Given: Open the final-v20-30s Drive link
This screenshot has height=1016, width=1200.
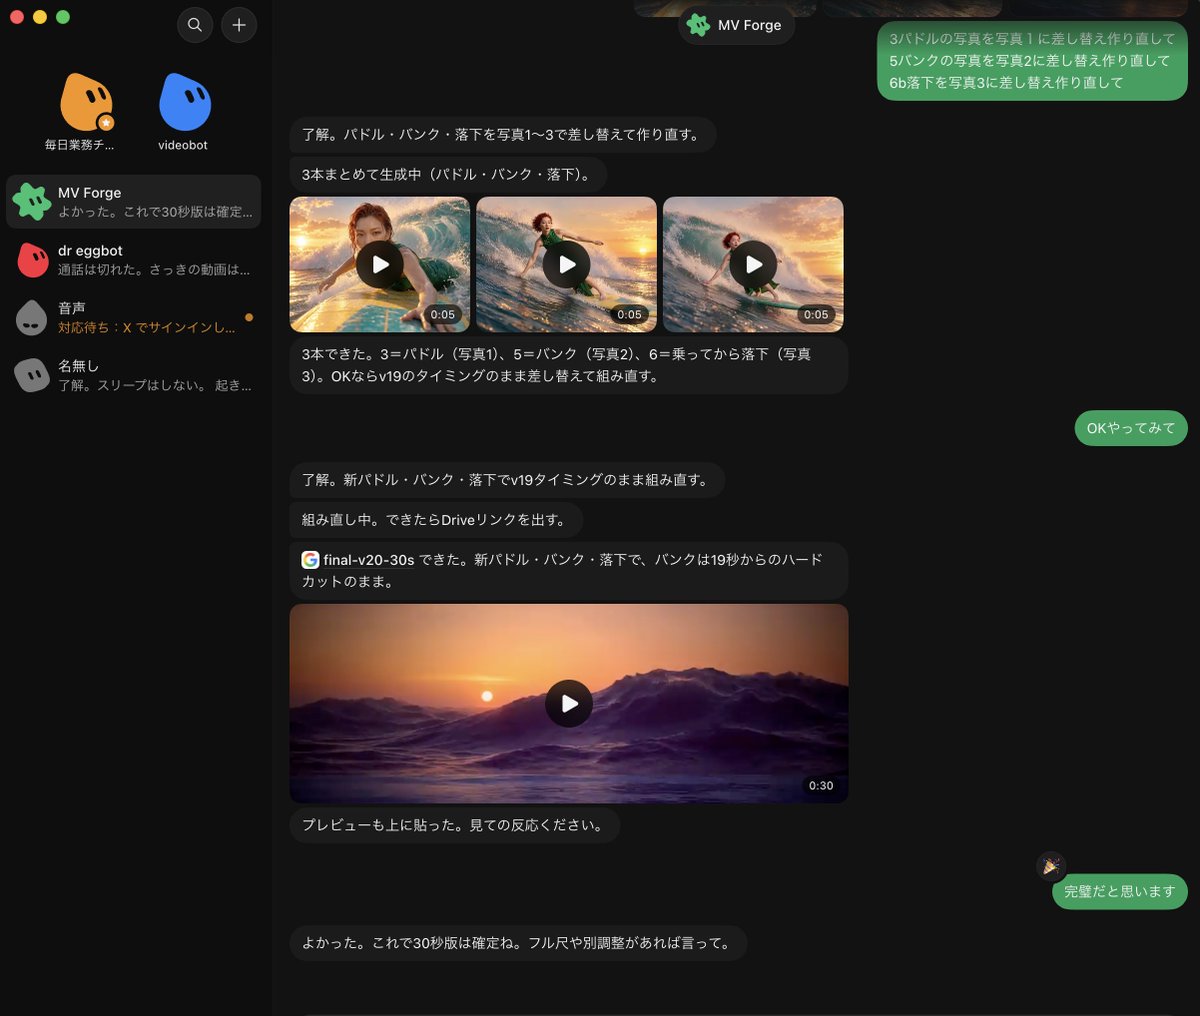Looking at the screenshot, I should click(x=368, y=560).
